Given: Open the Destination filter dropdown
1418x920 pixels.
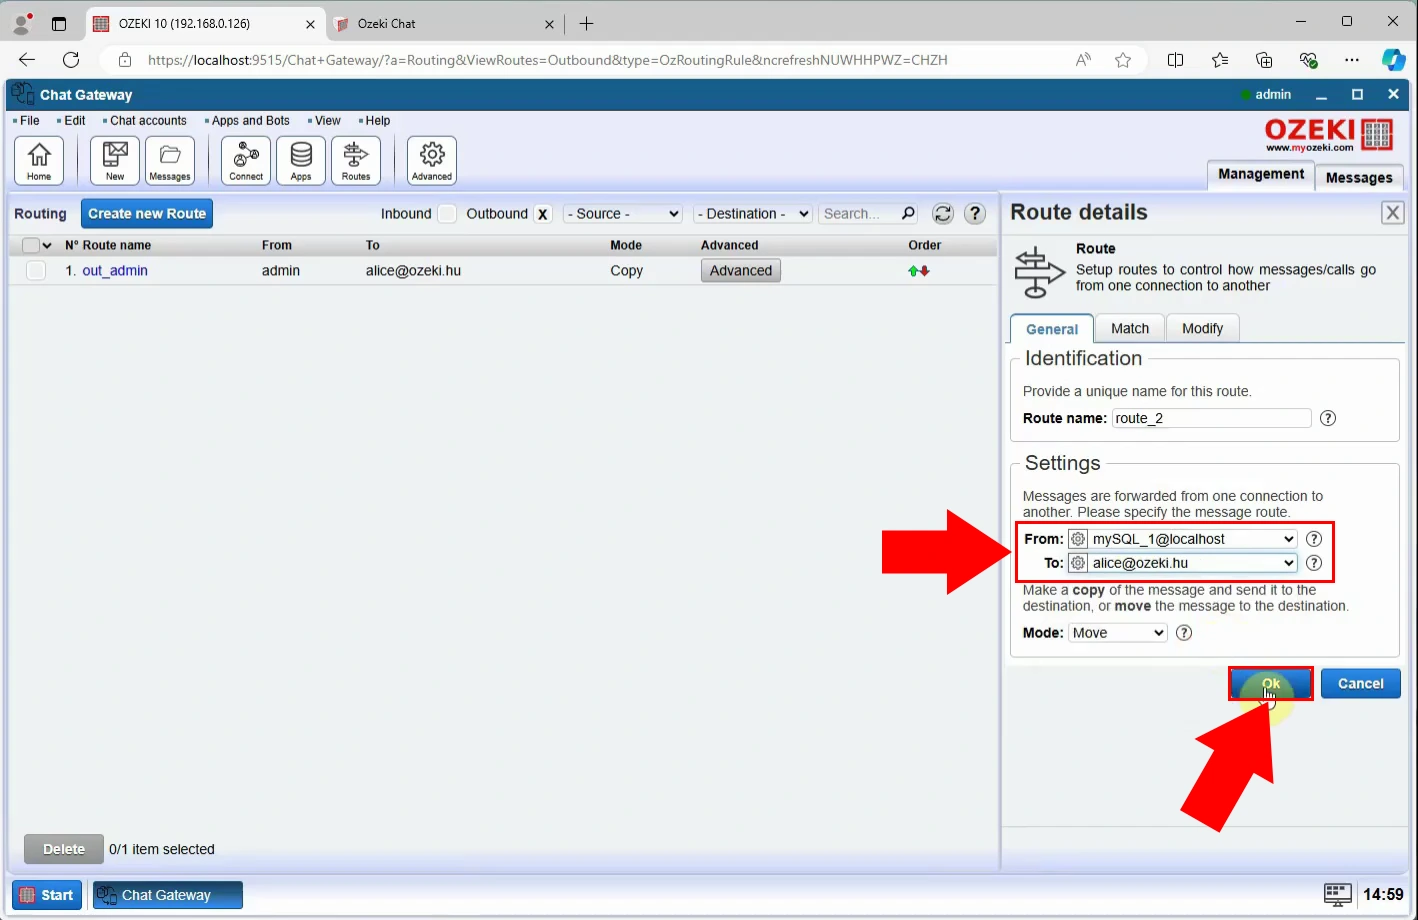Looking at the screenshot, I should click(x=753, y=213).
